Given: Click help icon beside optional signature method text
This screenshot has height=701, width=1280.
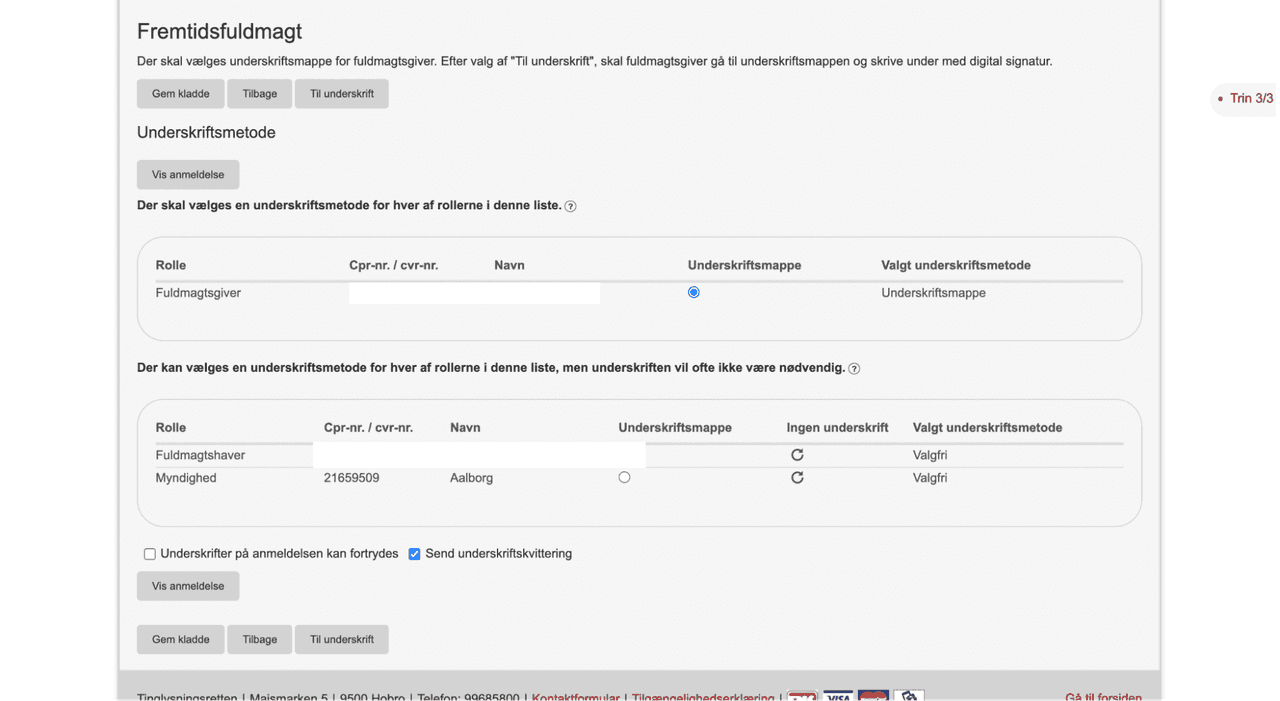Looking at the screenshot, I should pyautogui.click(x=854, y=369).
